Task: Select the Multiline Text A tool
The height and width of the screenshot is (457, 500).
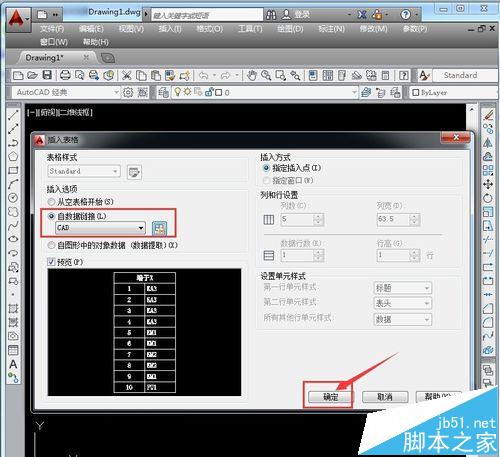Action: [13, 364]
